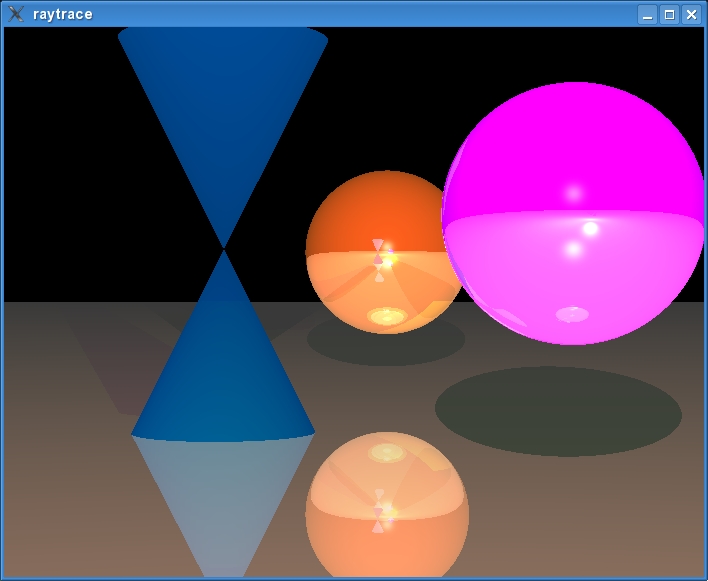
Task: Click the small oval glint at magenta sphere's bottom
Action: coord(572,314)
